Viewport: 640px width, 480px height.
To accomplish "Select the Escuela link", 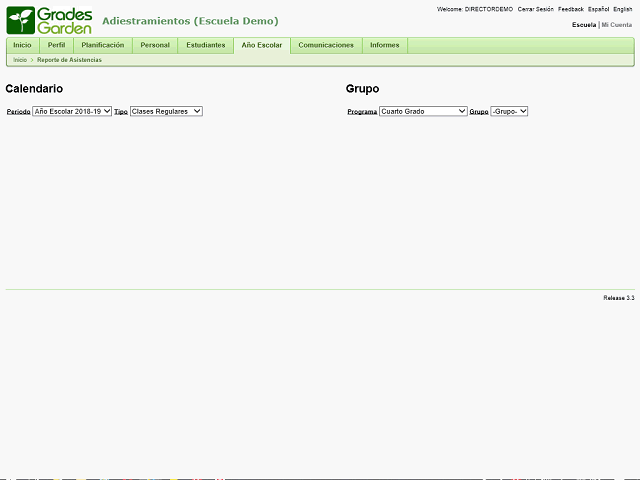I will coord(583,24).
